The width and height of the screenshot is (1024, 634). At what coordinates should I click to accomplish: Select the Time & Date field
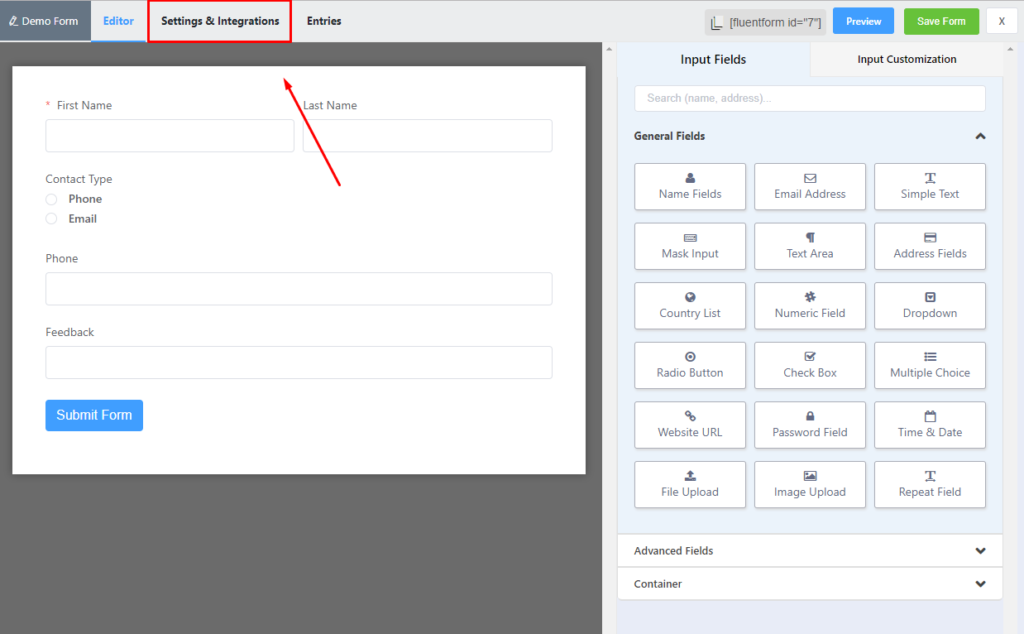pyautogui.click(x=930, y=425)
